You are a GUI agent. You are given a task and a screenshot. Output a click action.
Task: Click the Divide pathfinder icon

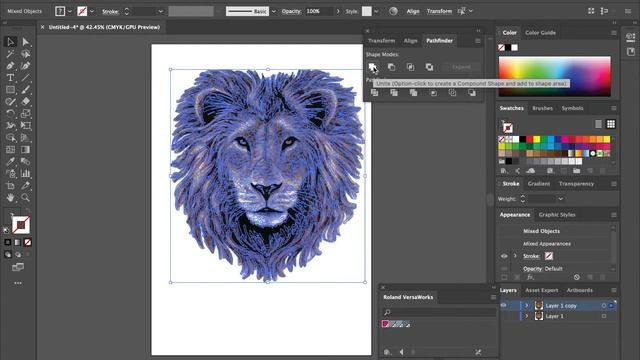point(374,93)
